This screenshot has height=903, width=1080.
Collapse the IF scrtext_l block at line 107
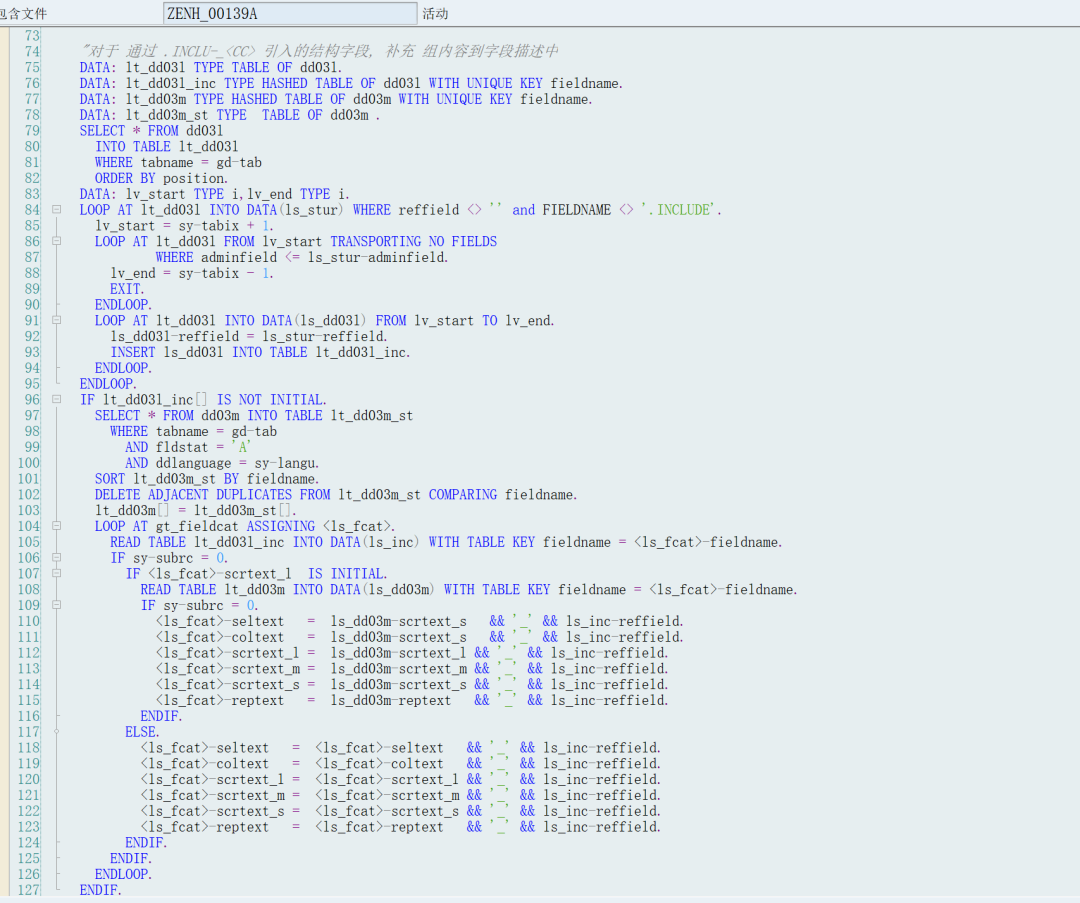(x=56, y=574)
